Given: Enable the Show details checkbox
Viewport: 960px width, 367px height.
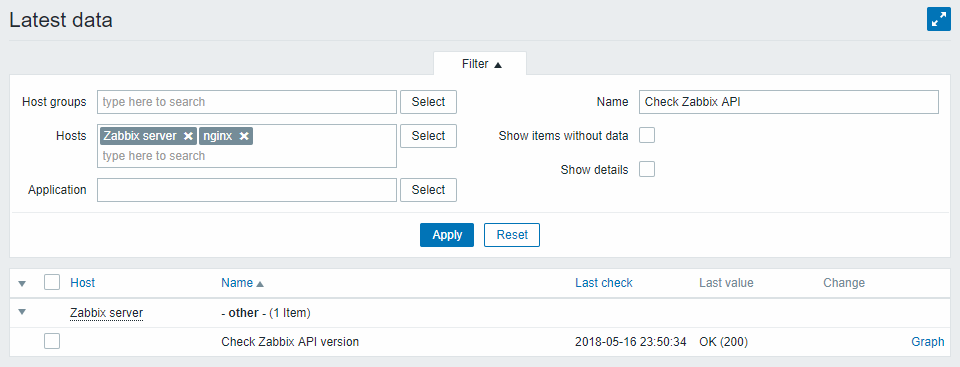Looking at the screenshot, I should pos(647,169).
